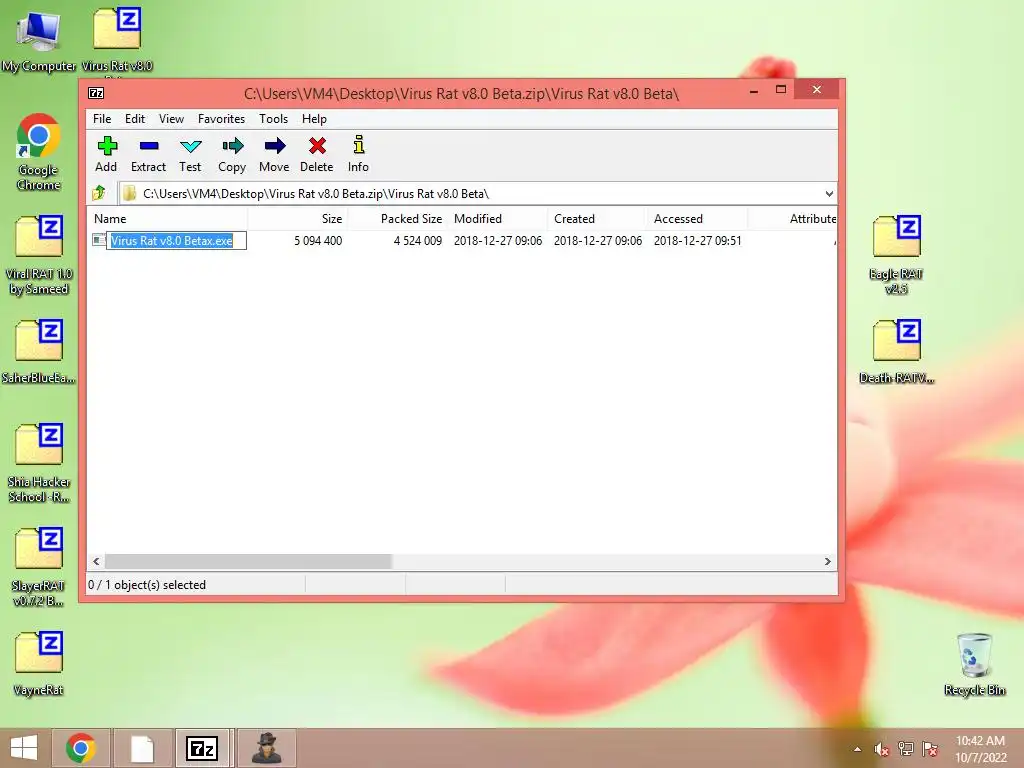Click the red Delete X icon
The width and height of the screenshot is (1024, 768).
pos(317,146)
